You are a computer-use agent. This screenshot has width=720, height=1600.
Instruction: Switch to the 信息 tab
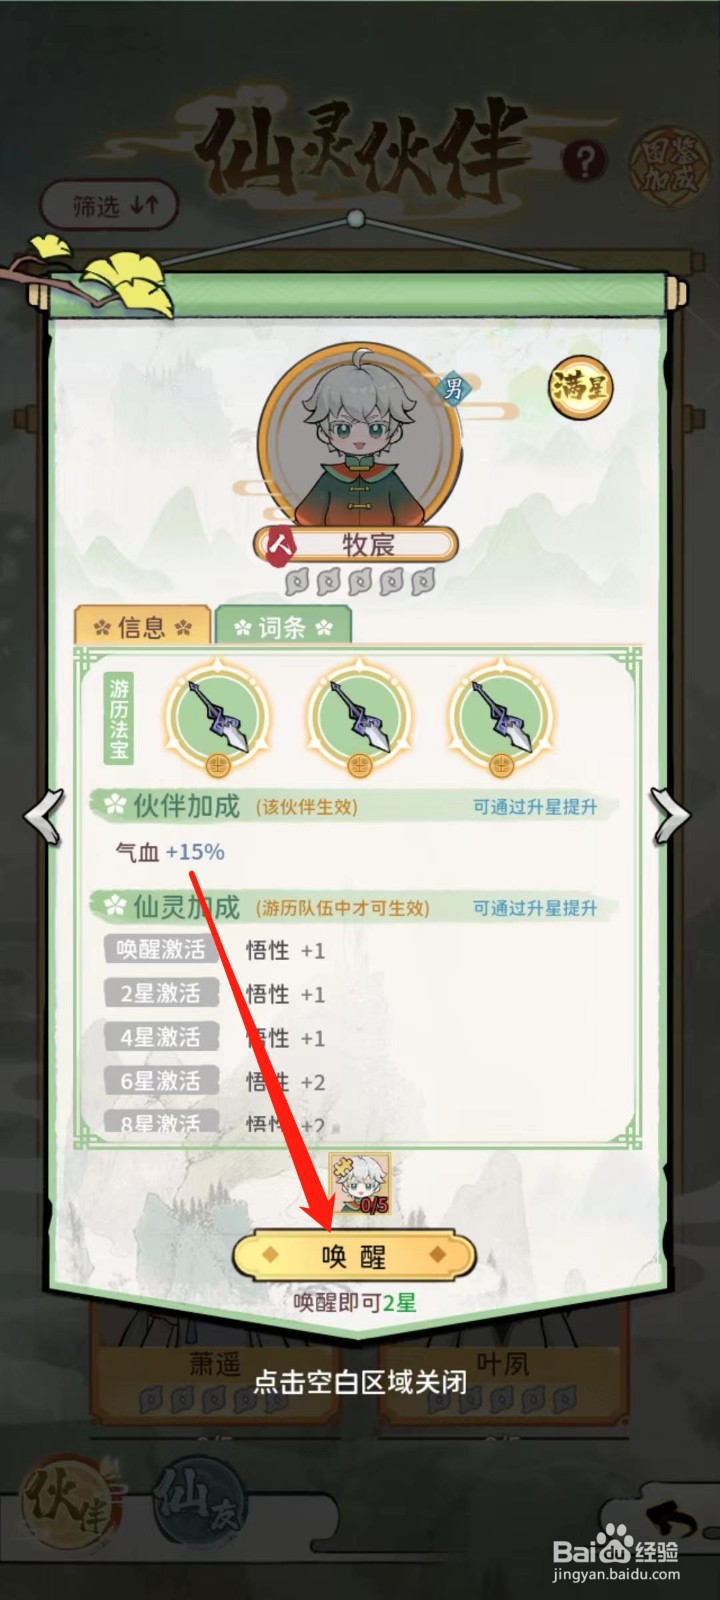pyautogui.click(x=142, y=626)
